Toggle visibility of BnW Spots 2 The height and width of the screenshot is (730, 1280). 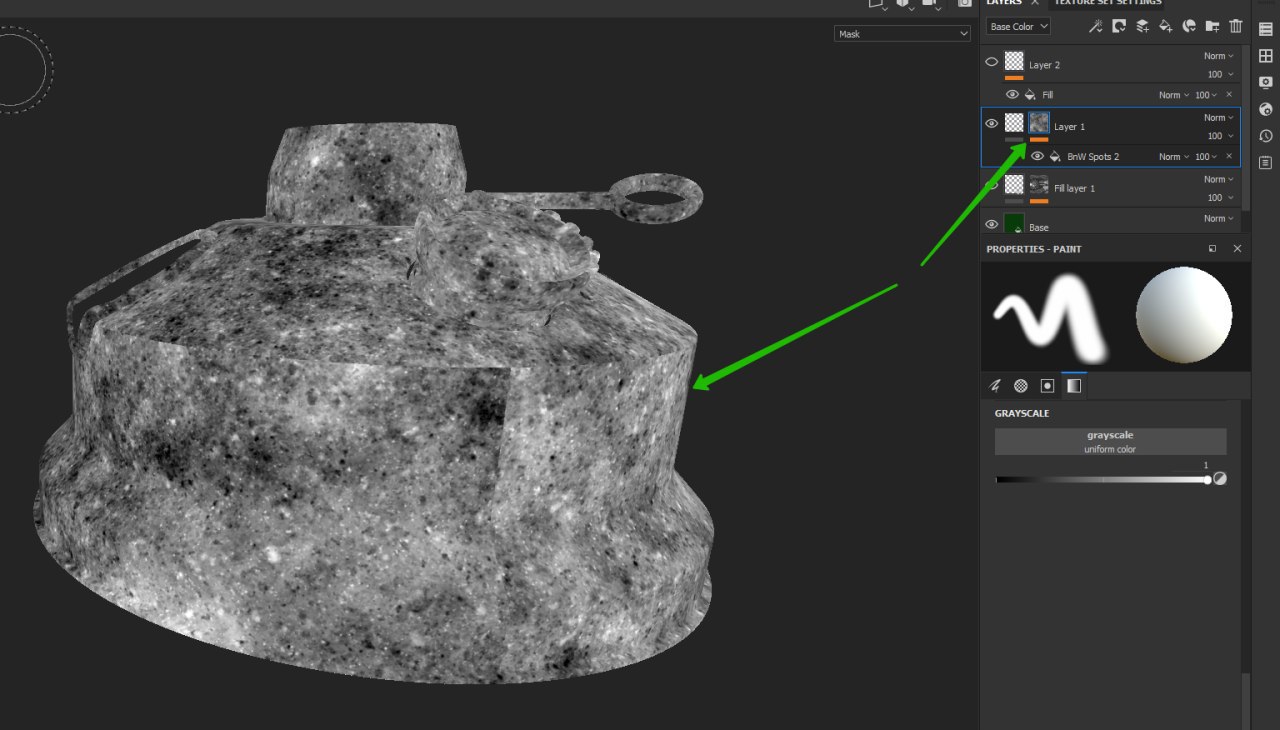1037,157
